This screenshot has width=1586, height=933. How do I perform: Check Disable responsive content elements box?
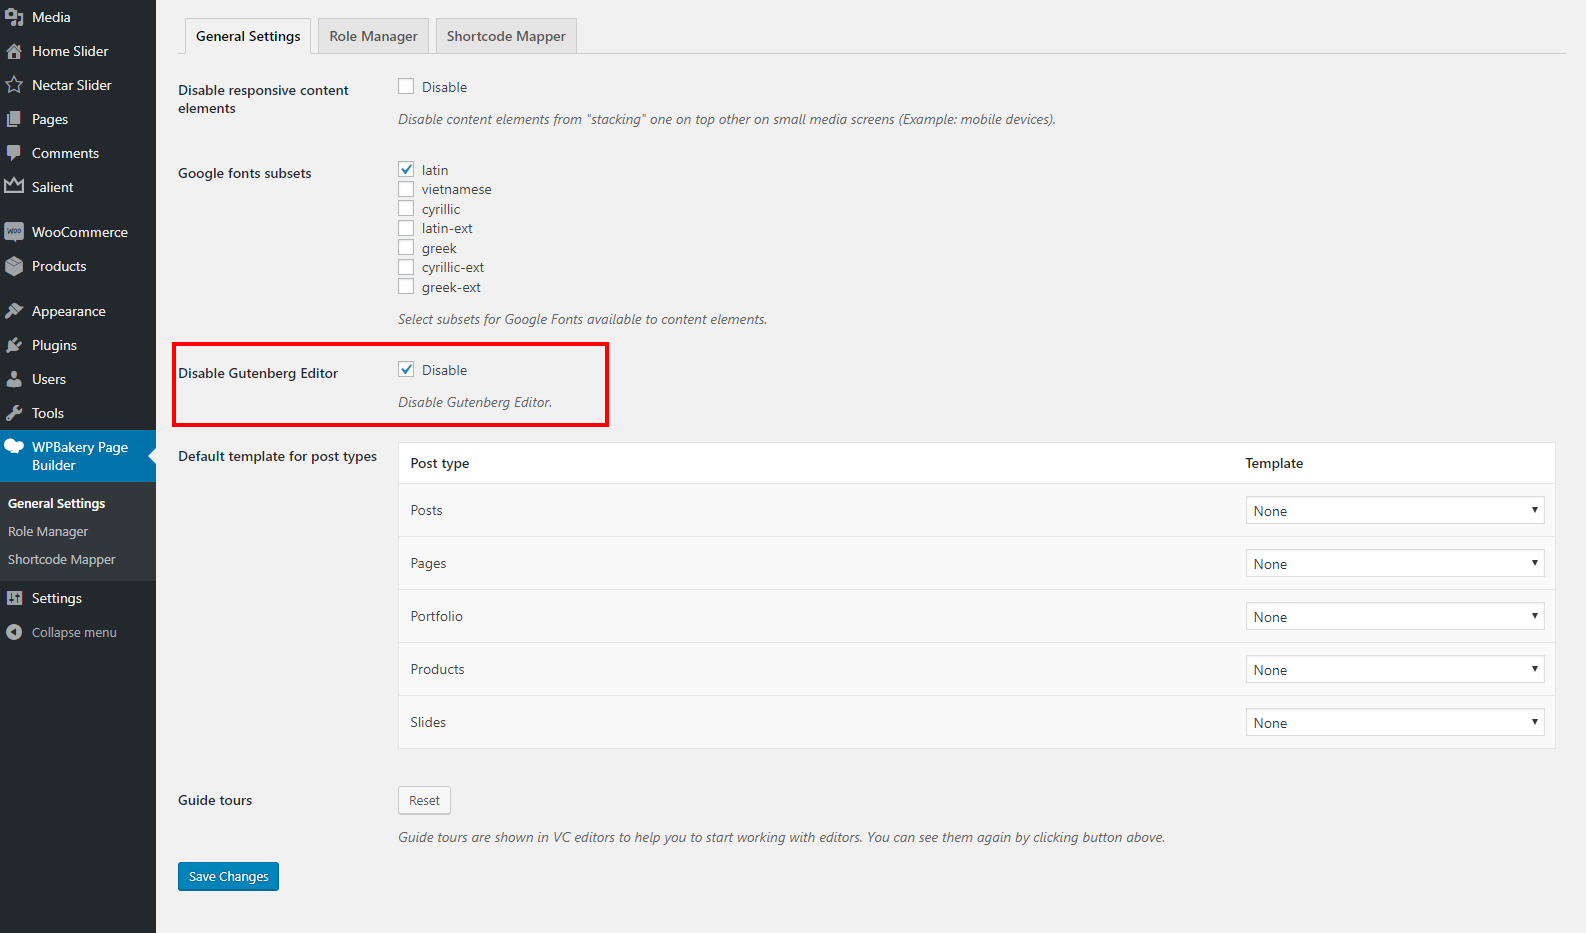[406, 86]
